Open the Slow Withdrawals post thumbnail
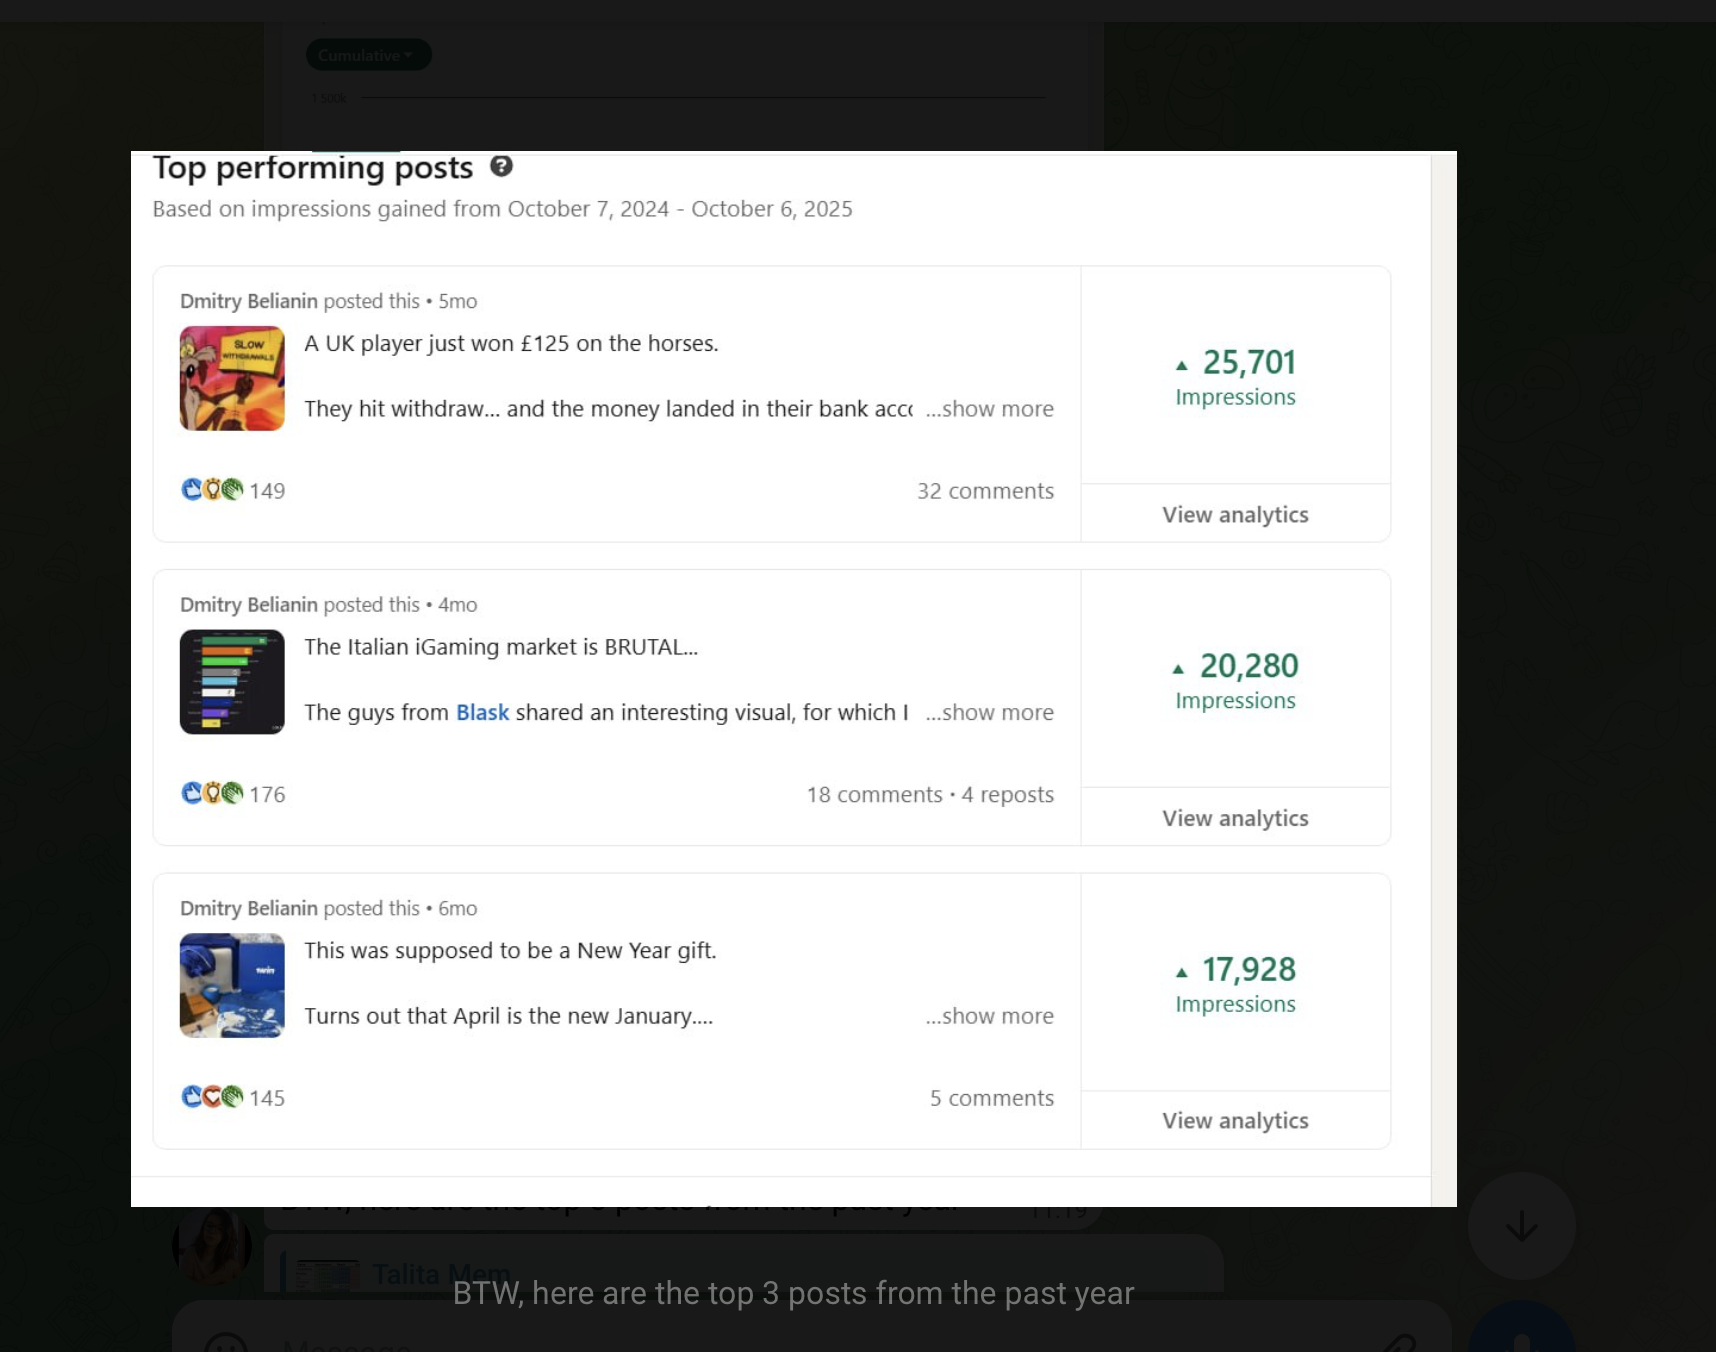 [x=231, y=378]
